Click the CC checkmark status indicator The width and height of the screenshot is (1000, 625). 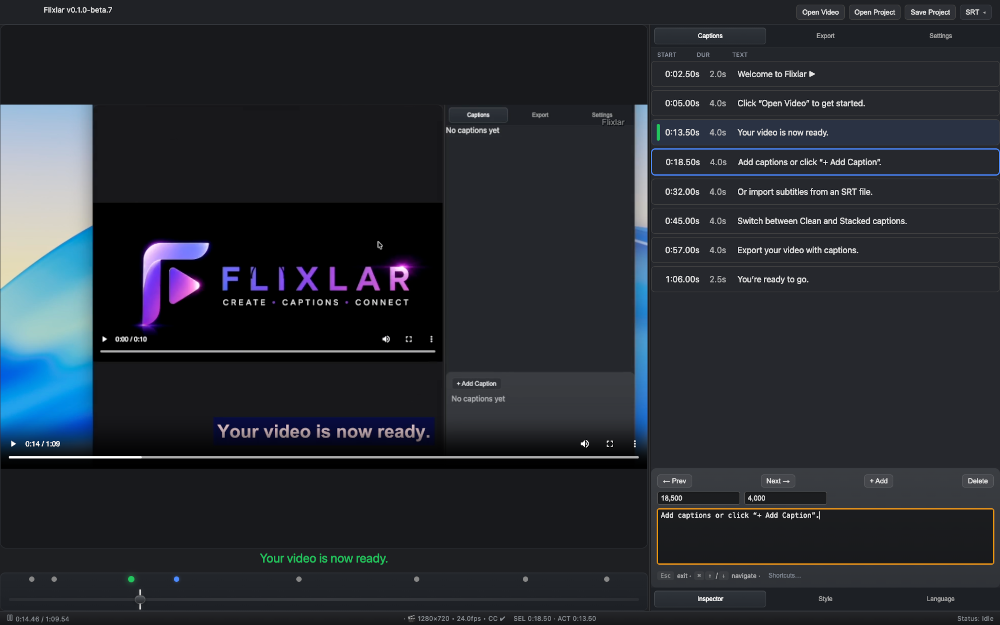497,619
